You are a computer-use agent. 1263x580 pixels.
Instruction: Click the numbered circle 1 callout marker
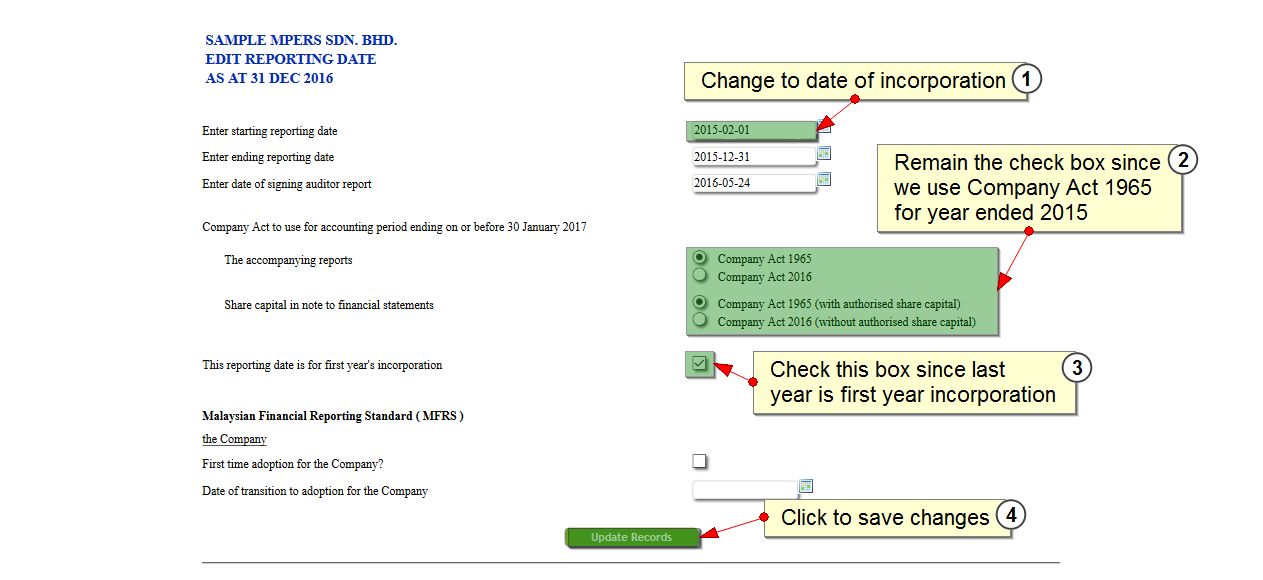(1027, 79)
